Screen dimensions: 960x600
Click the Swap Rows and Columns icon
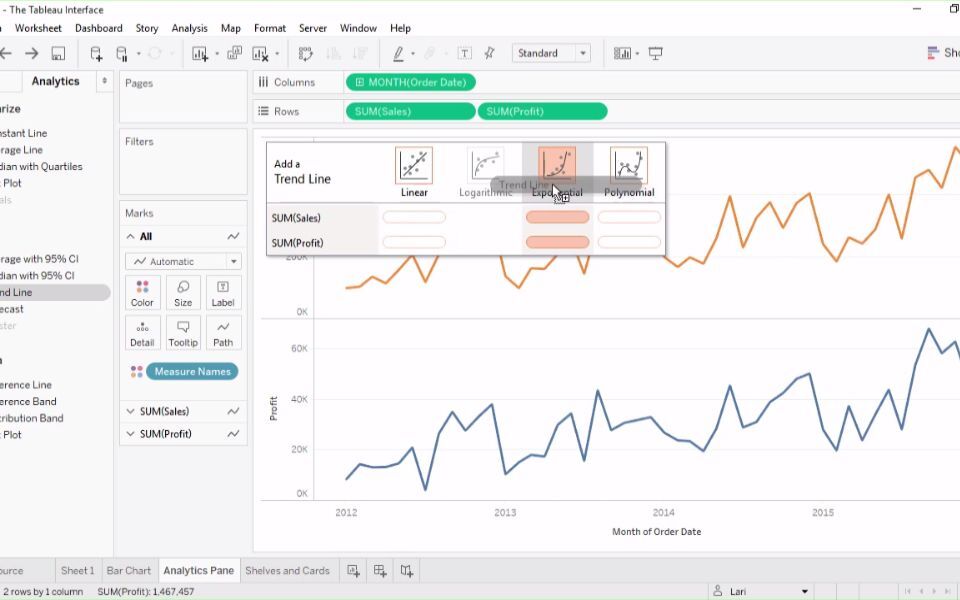[x=306, y=54]
